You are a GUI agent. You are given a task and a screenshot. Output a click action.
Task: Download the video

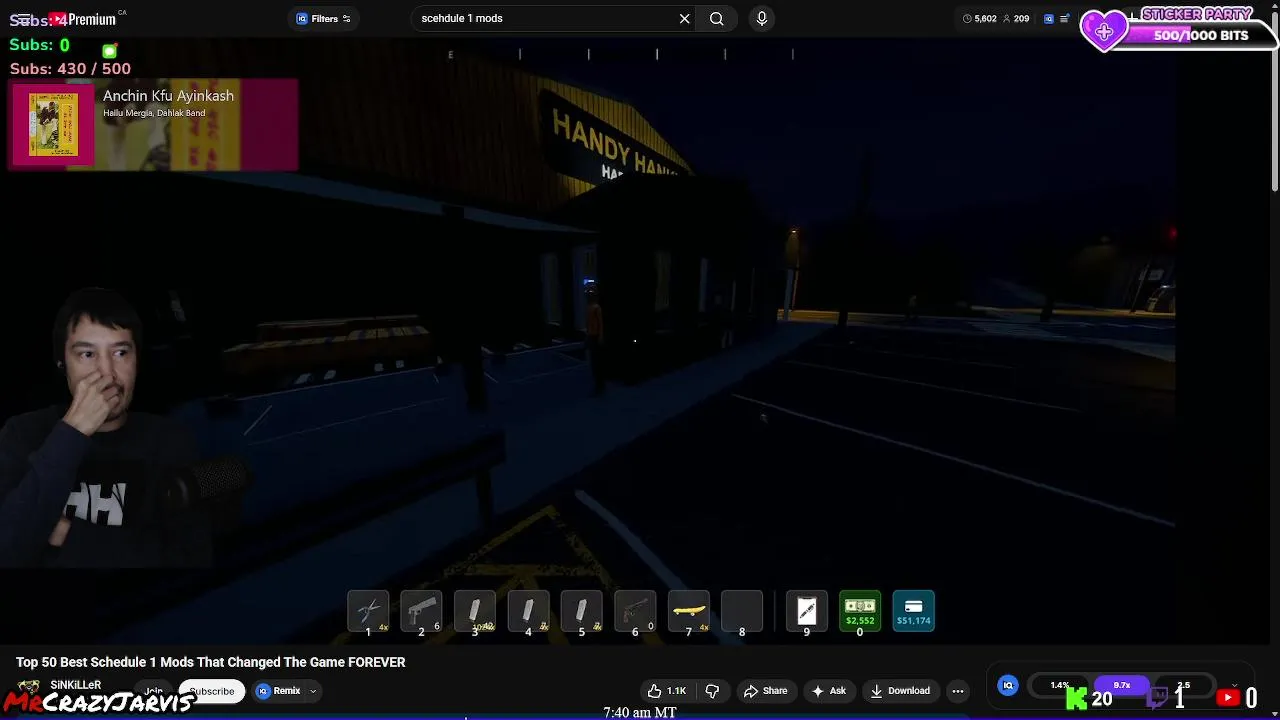click(900, 691)
